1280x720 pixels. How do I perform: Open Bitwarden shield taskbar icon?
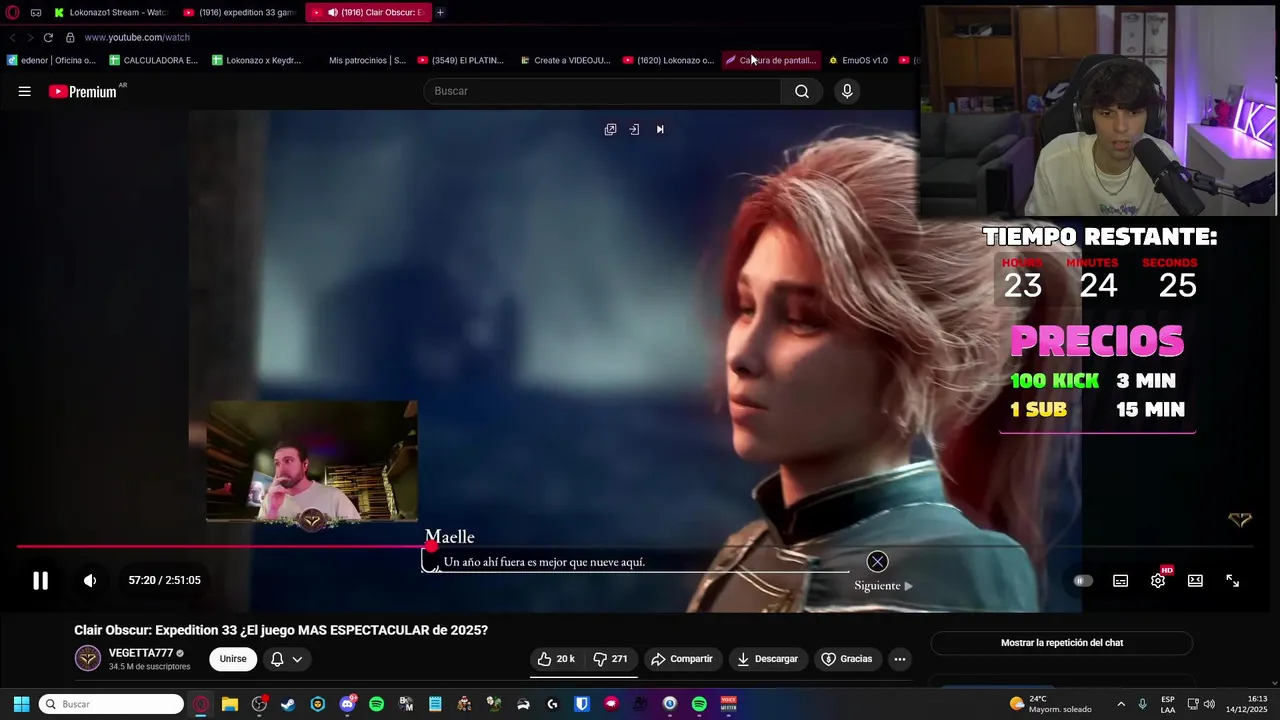[581, 704]
